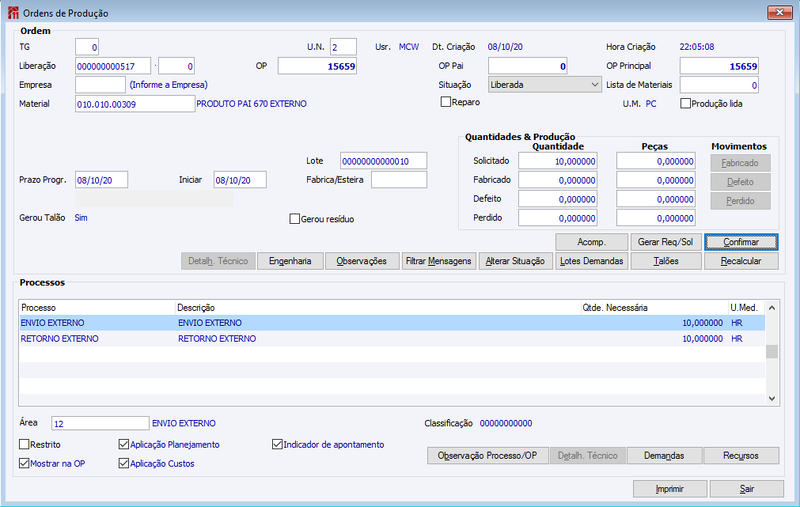Open the Talões button
Viewport: 800px width, 507px height.
coord(666,261)
